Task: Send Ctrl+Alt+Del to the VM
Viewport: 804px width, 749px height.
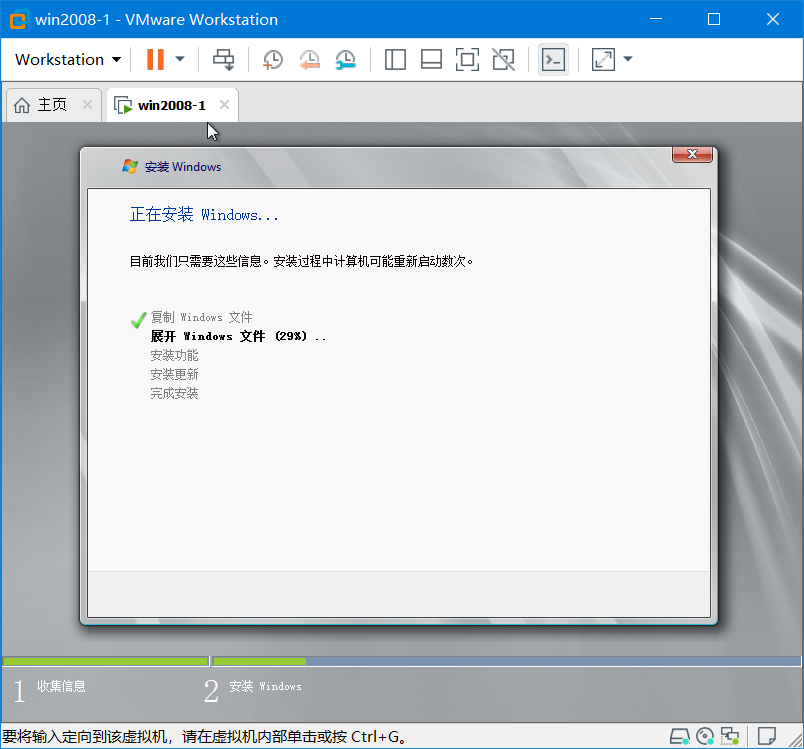Action: [224, 59]
